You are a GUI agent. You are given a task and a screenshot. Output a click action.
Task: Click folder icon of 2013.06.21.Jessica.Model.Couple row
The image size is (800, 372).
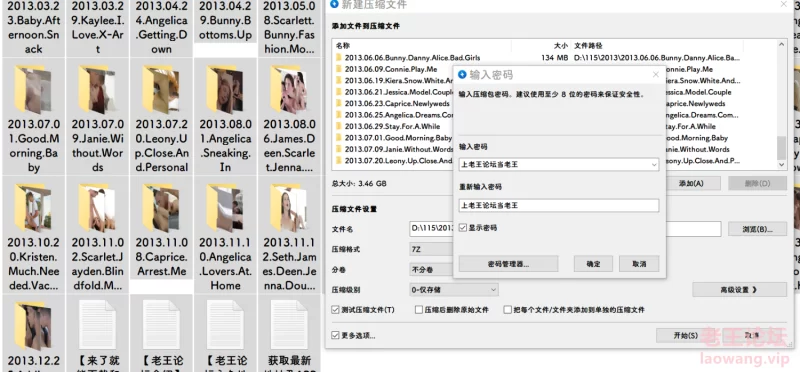coord(338,92)
